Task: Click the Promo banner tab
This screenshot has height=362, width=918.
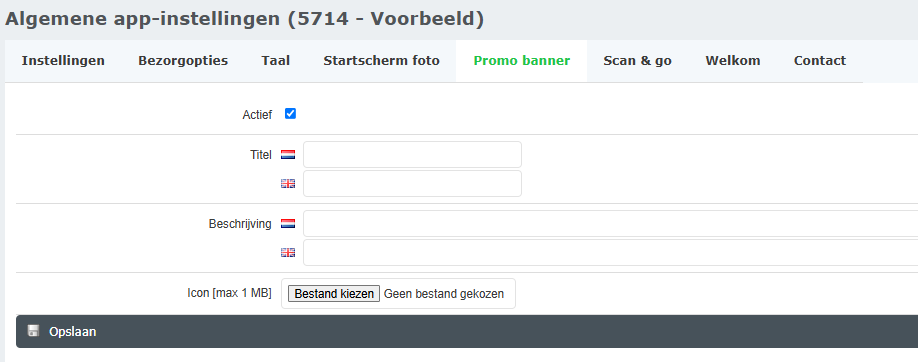Action: coord(522,61)
